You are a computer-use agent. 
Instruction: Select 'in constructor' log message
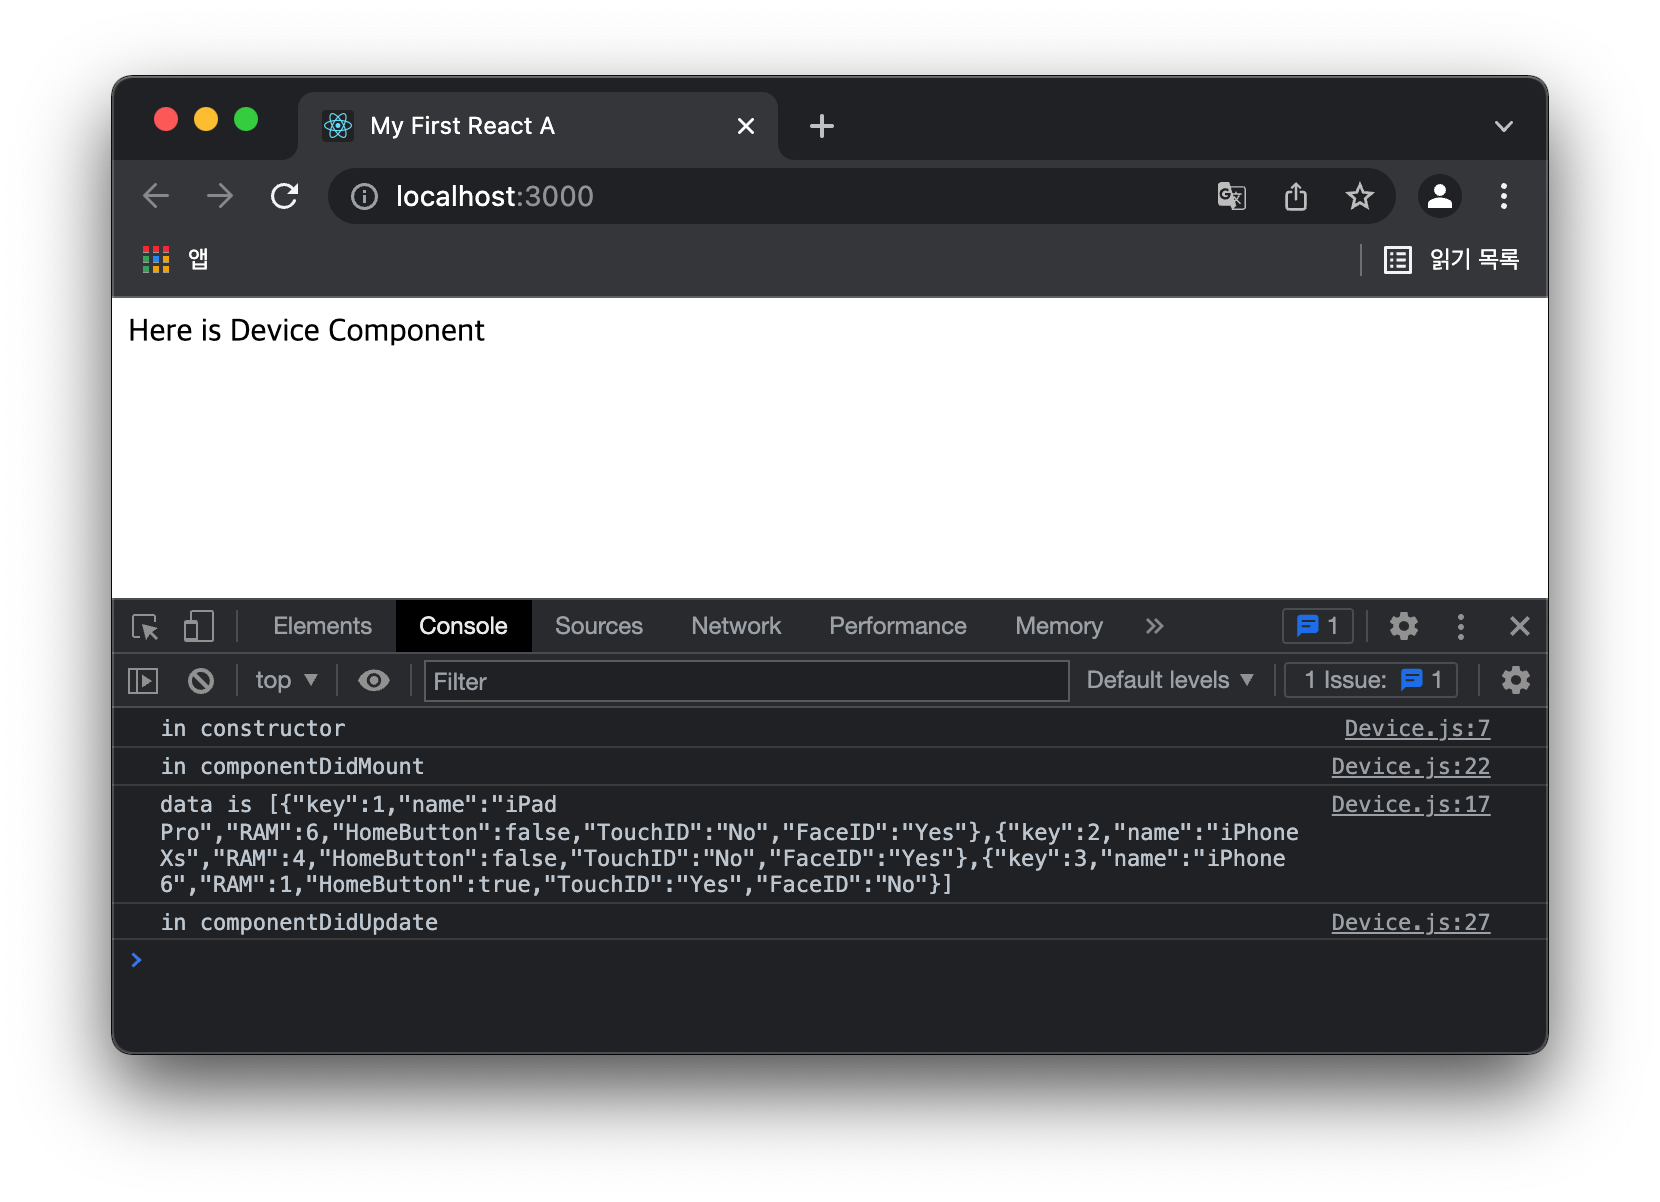click(253, 728)
